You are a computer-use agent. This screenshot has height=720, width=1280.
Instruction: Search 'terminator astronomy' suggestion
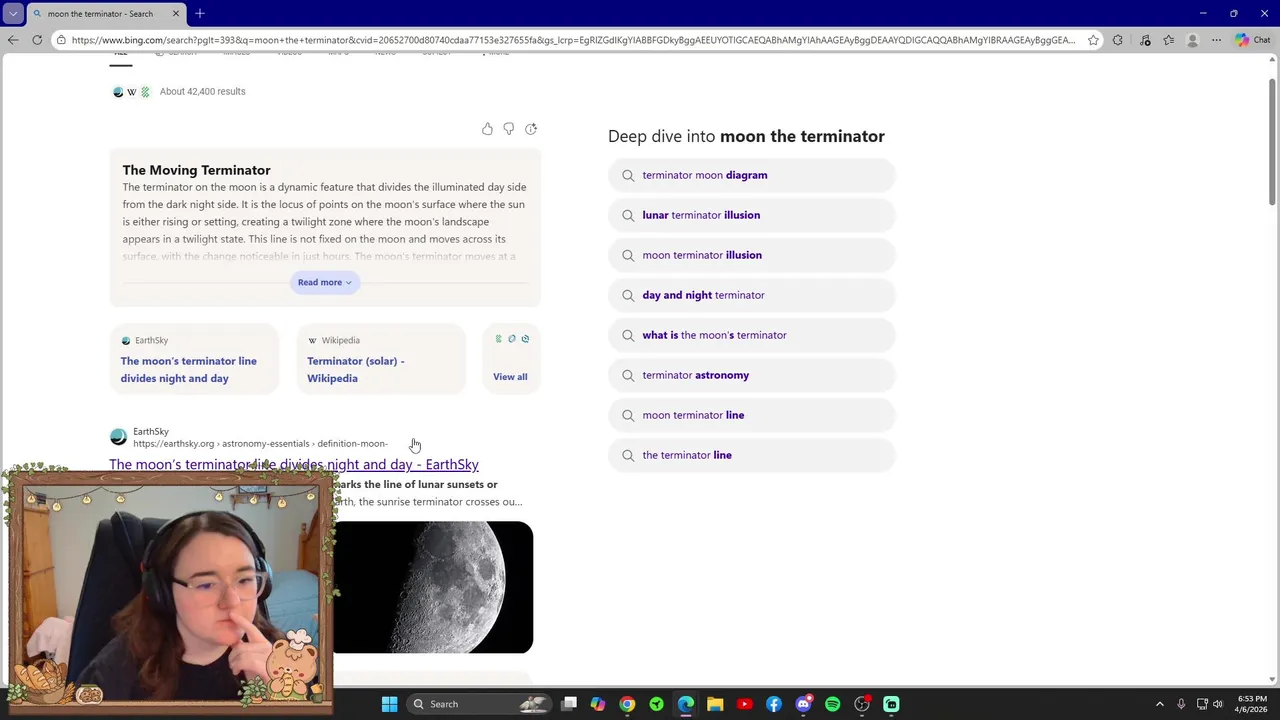coord(751,375)
